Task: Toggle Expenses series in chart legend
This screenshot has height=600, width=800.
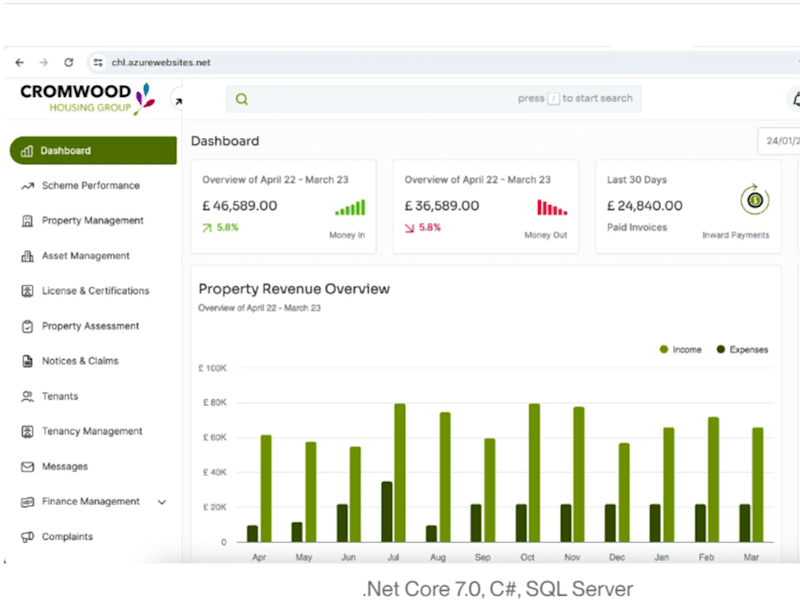Action: point(742,349)
